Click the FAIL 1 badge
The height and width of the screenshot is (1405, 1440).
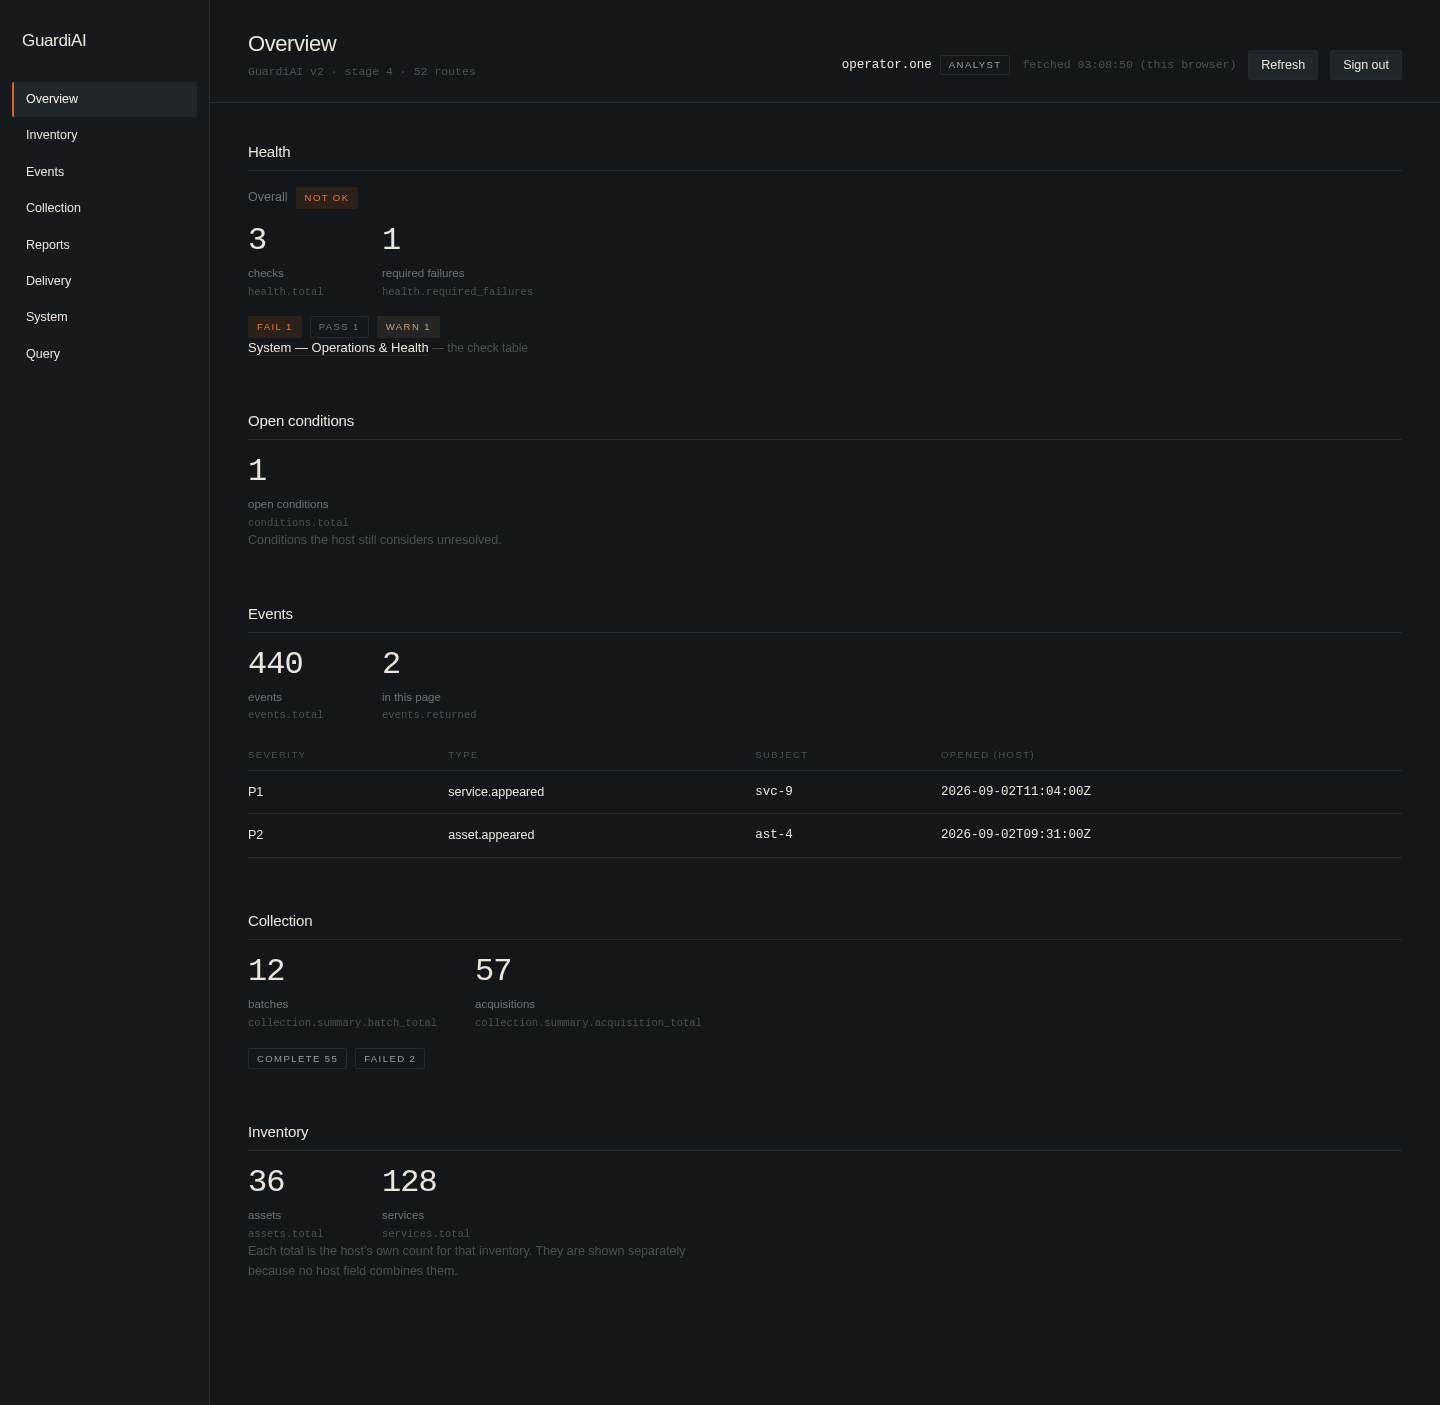point(275,327)
